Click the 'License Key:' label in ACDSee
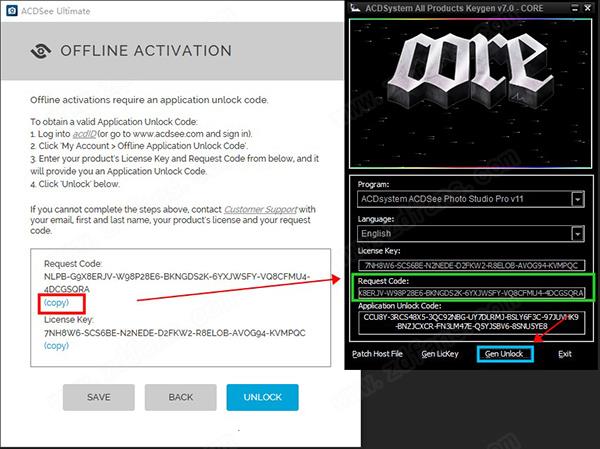Viewport: 600px width, 449px height. click(69, 320)
